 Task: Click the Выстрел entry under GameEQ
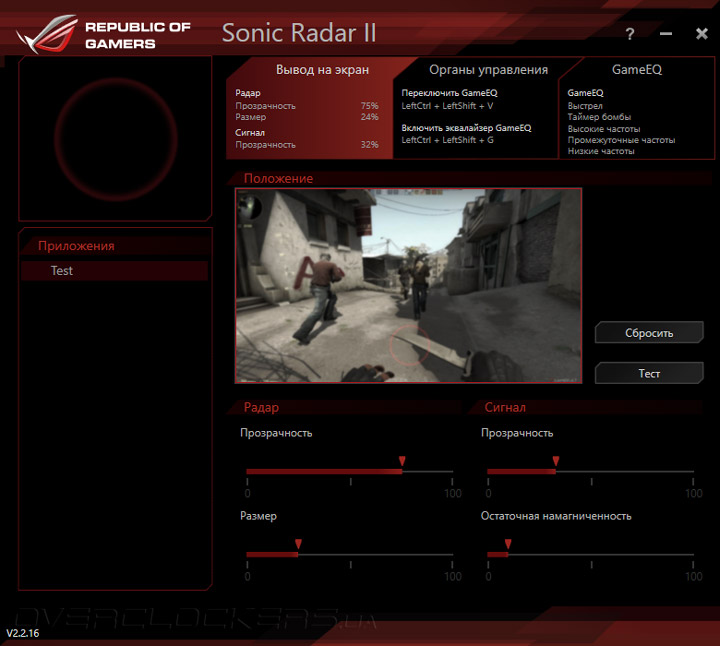[x=585, y=106]
